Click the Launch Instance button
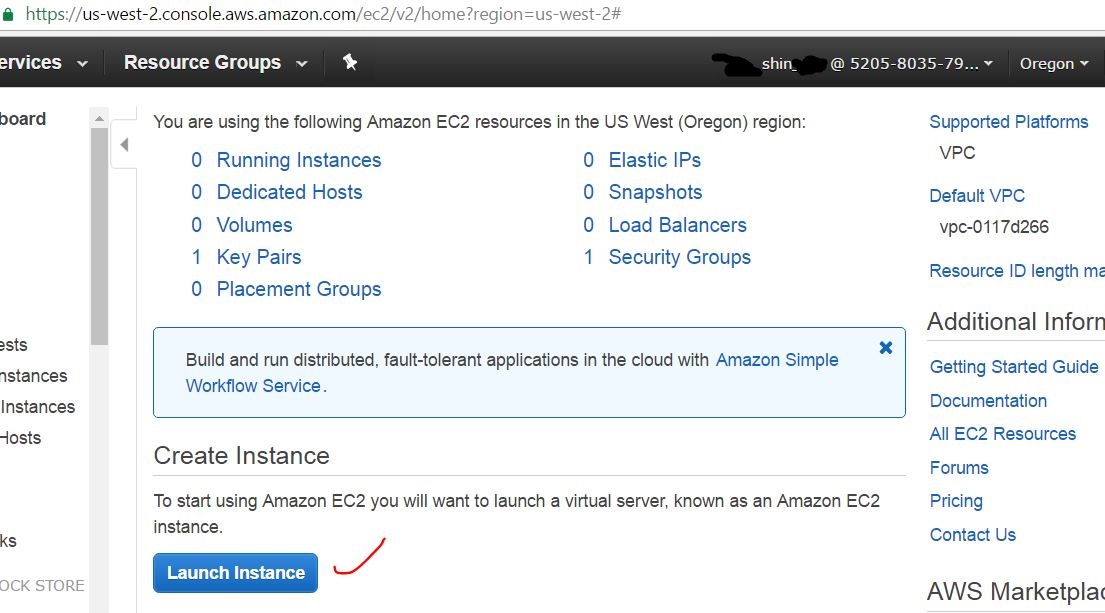This screenshot has height=613, width=1105. (x=235, y=573)
